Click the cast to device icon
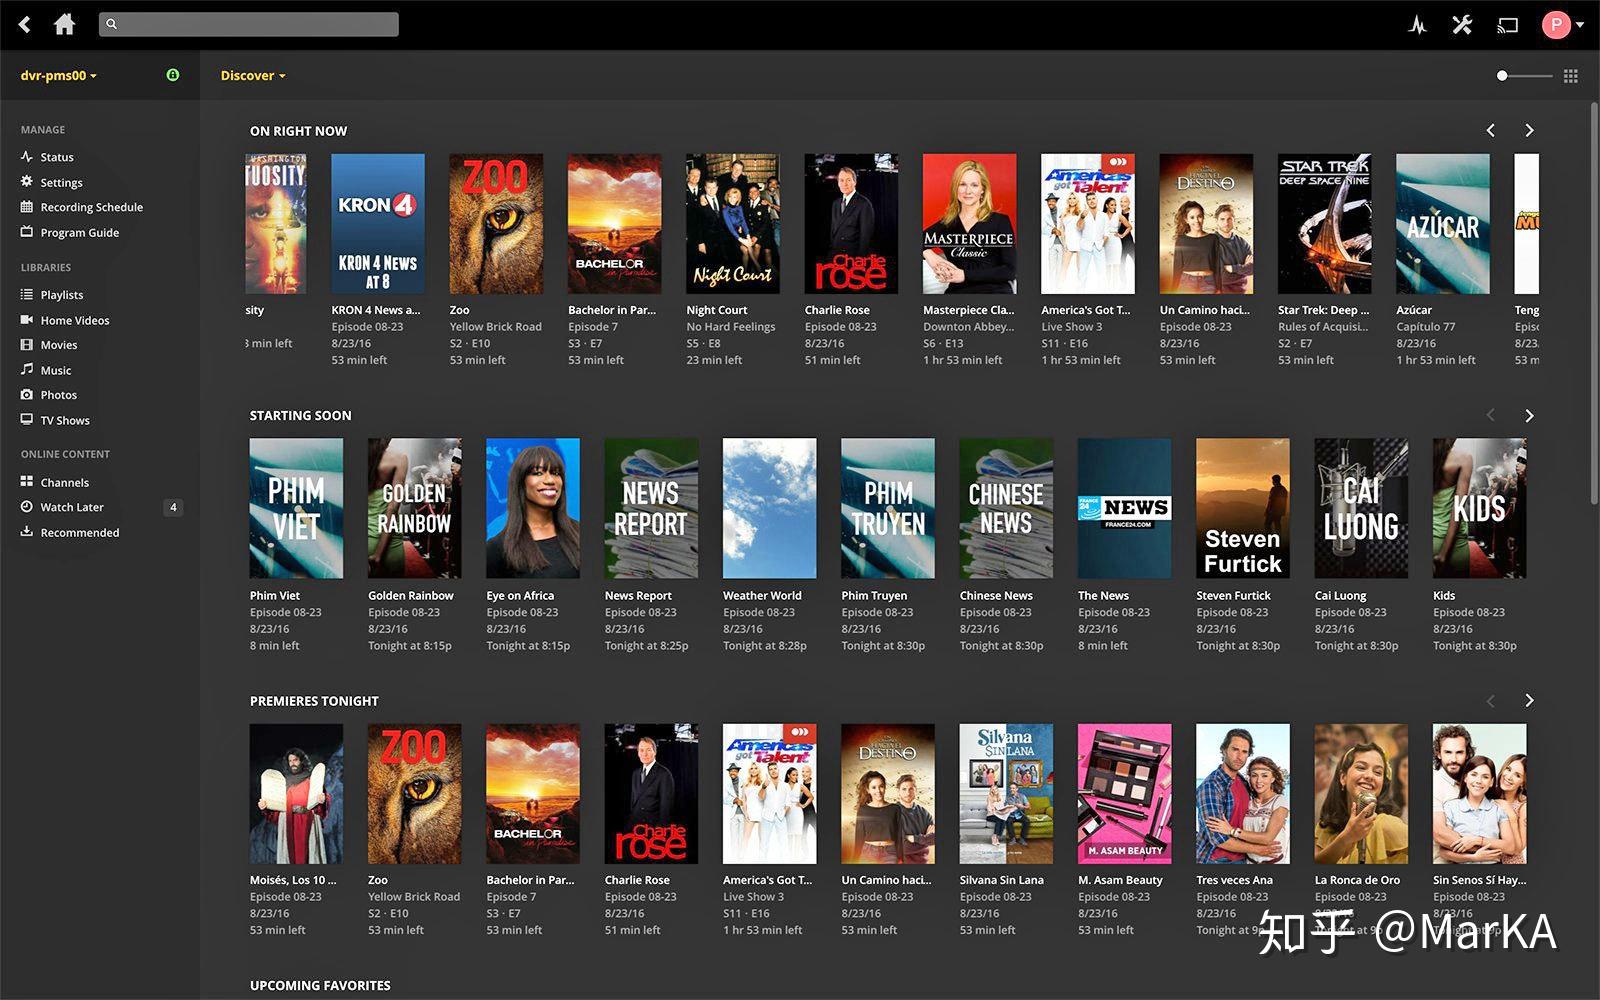The height and width of the screenshot is (1000, 1600). (x=1507, y=25)
